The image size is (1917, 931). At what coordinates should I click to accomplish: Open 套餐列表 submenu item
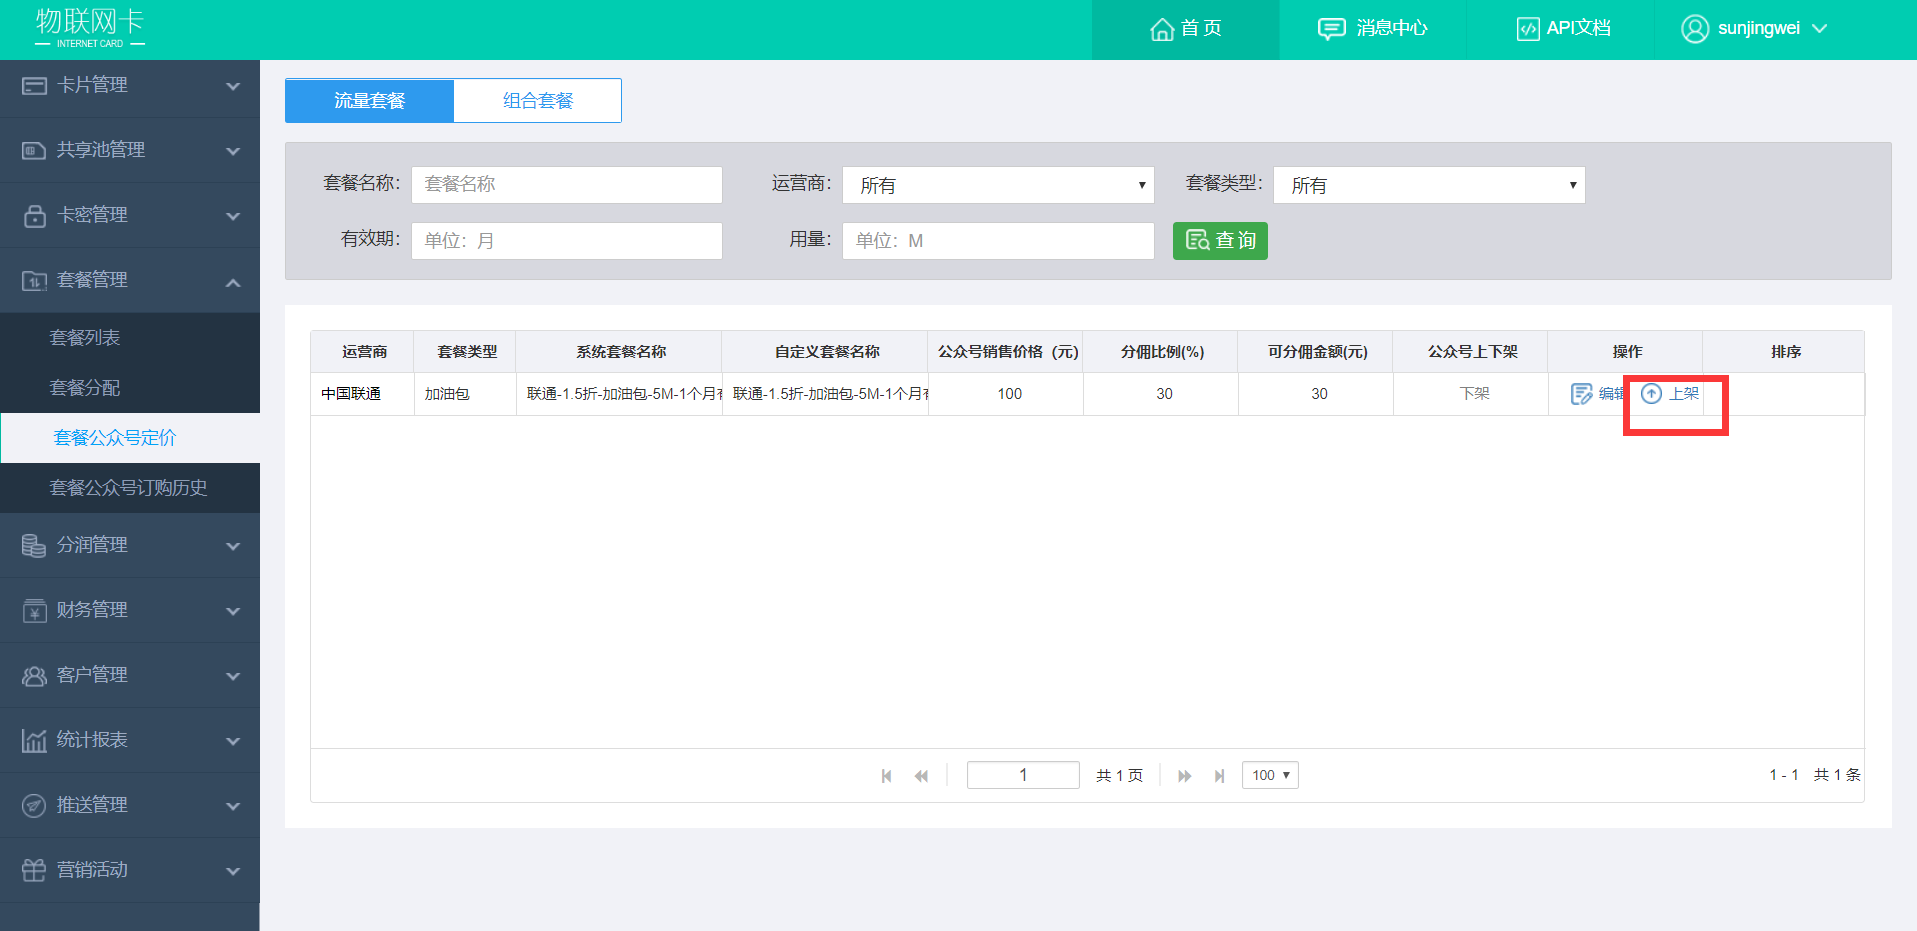[x=130, y=338]
